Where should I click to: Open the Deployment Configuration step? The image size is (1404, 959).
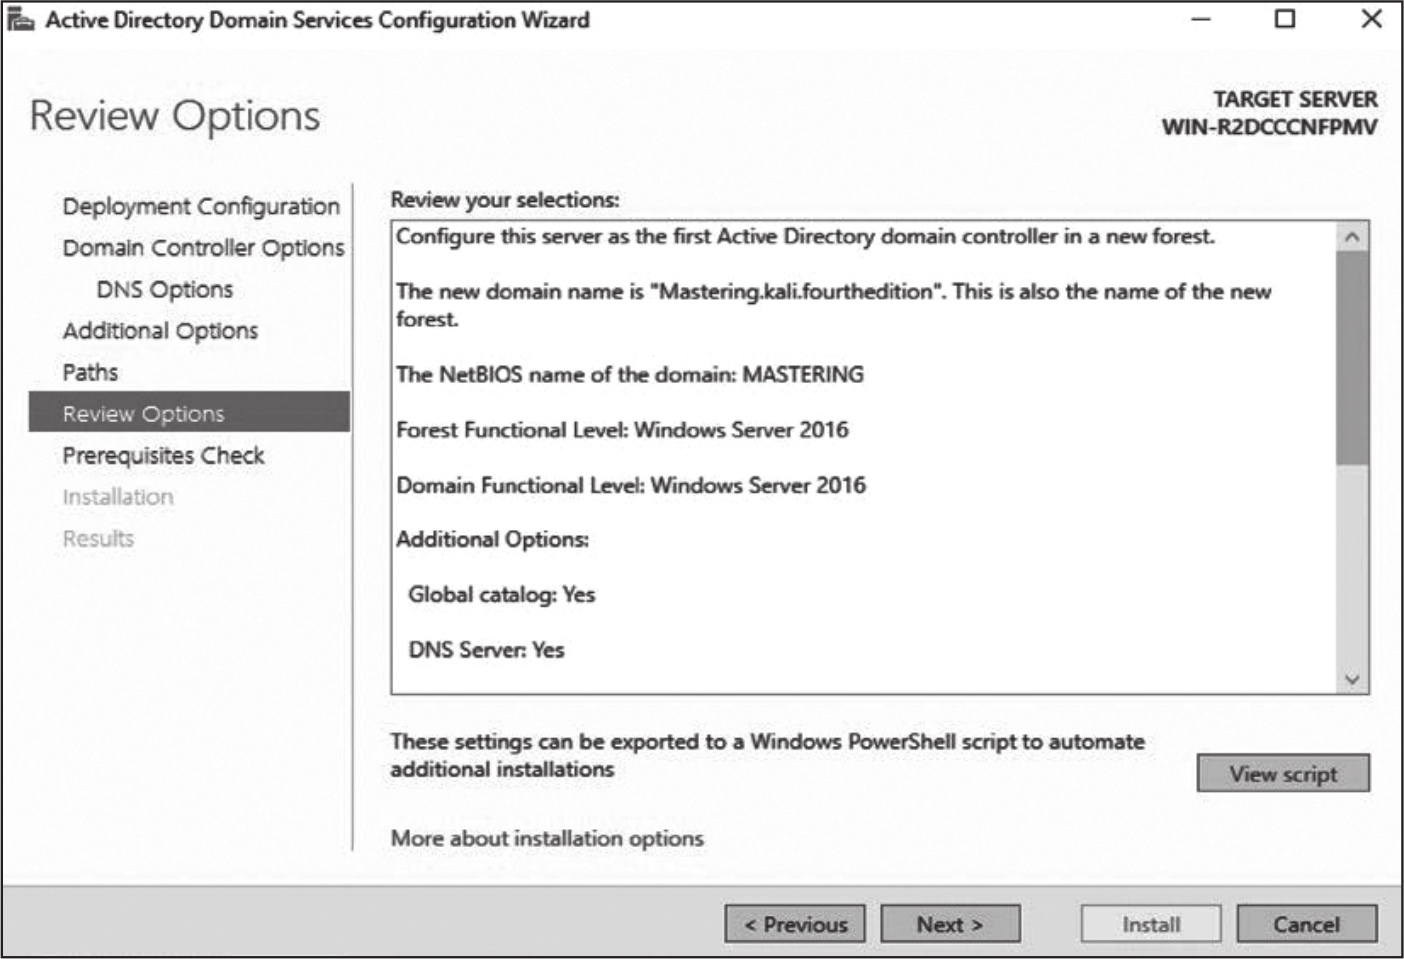coord(201,206)
